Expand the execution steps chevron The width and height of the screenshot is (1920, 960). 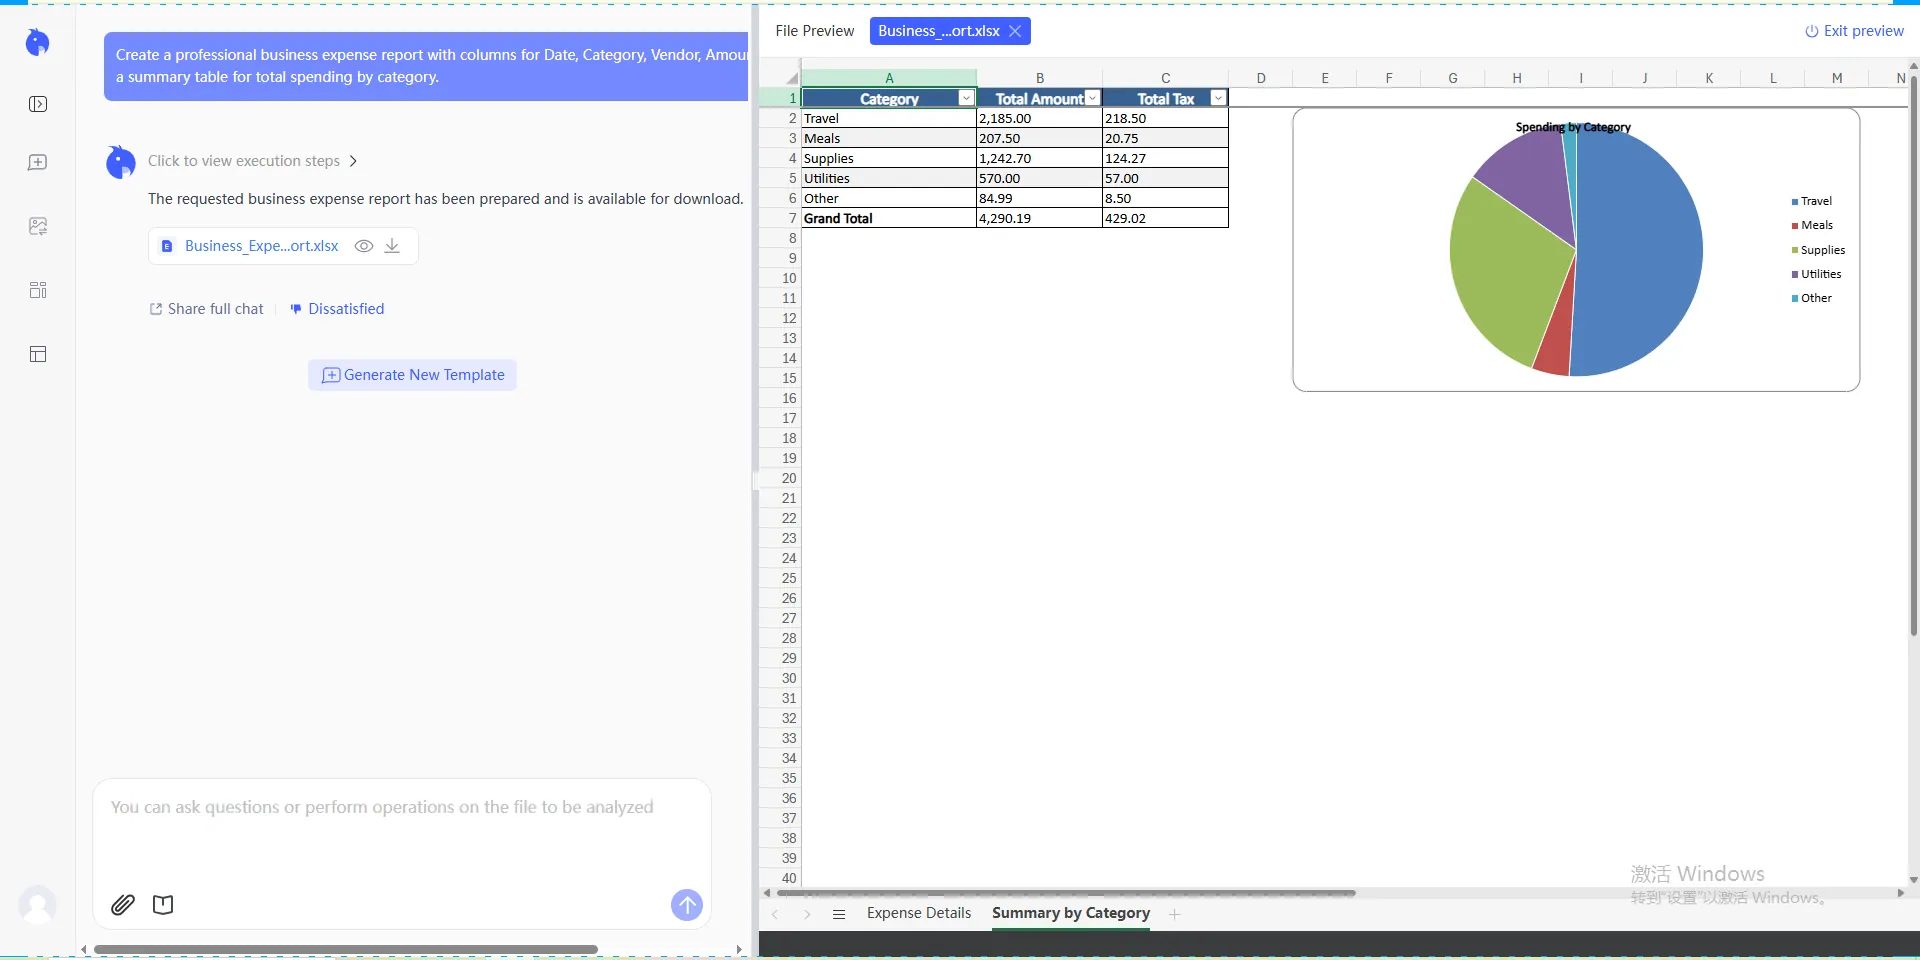click(x=353, y=161)
